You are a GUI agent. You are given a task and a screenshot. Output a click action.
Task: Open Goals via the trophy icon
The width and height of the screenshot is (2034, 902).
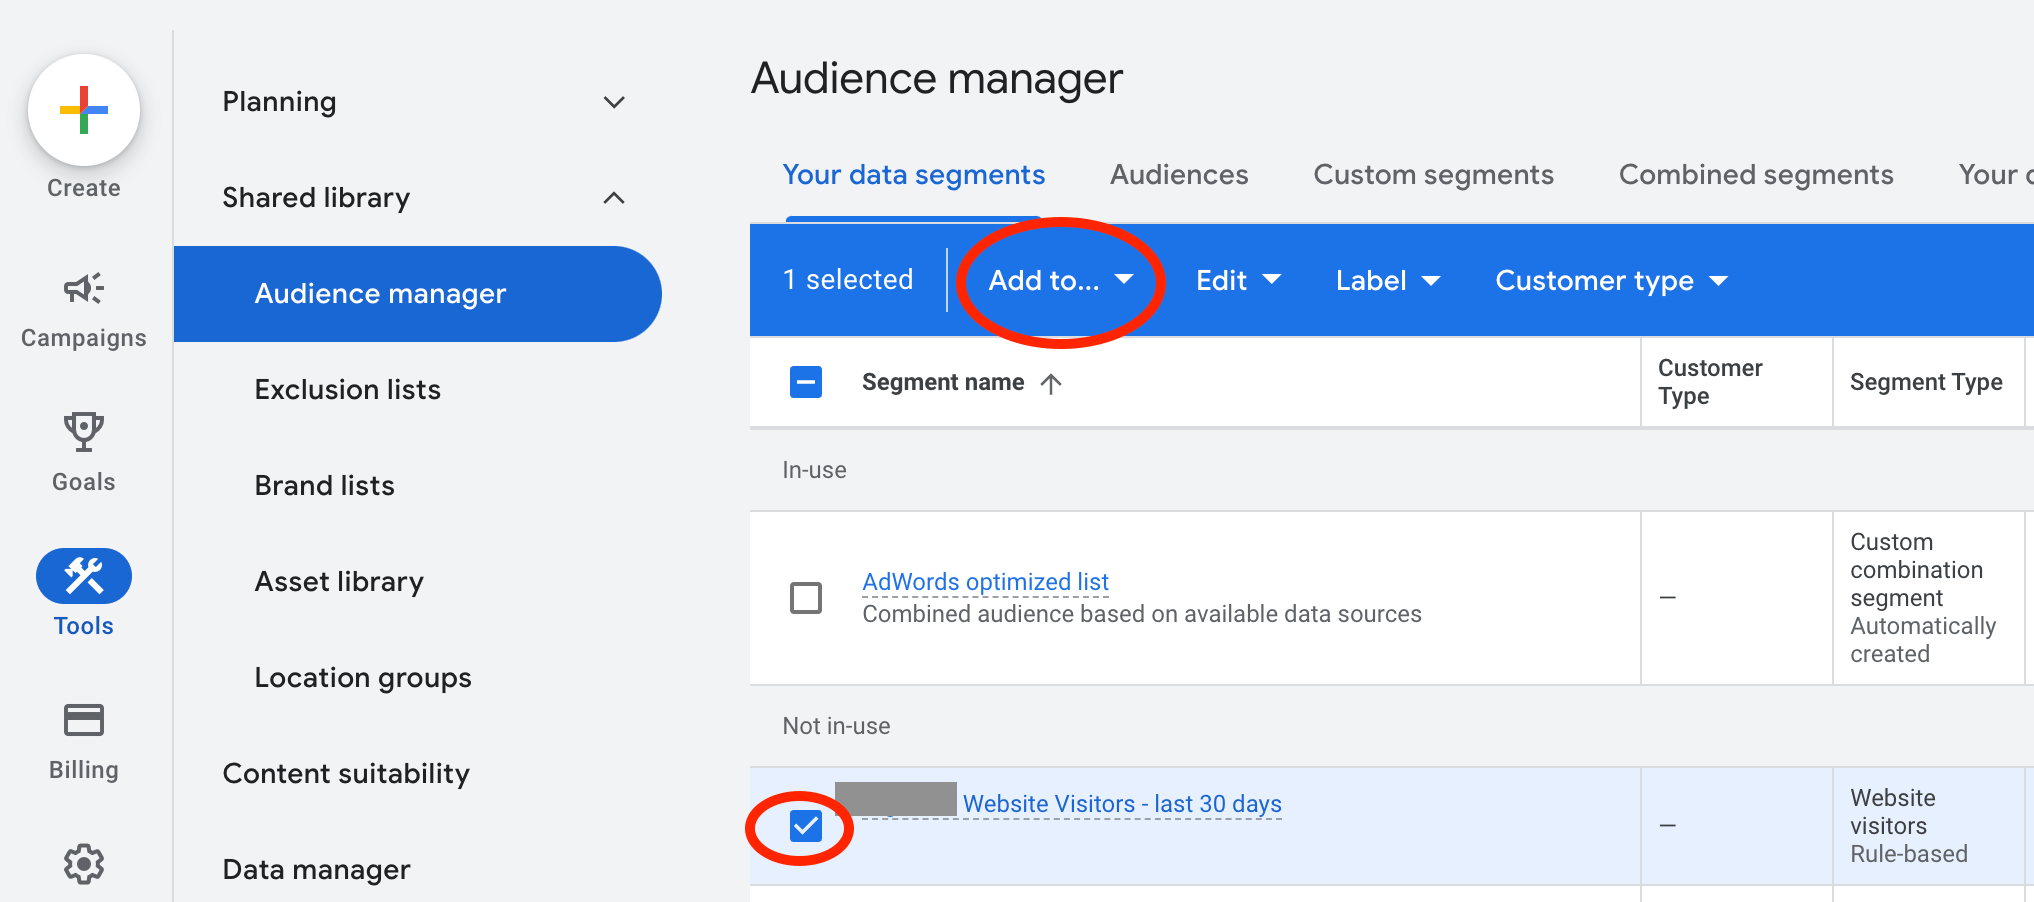point(84,432)
